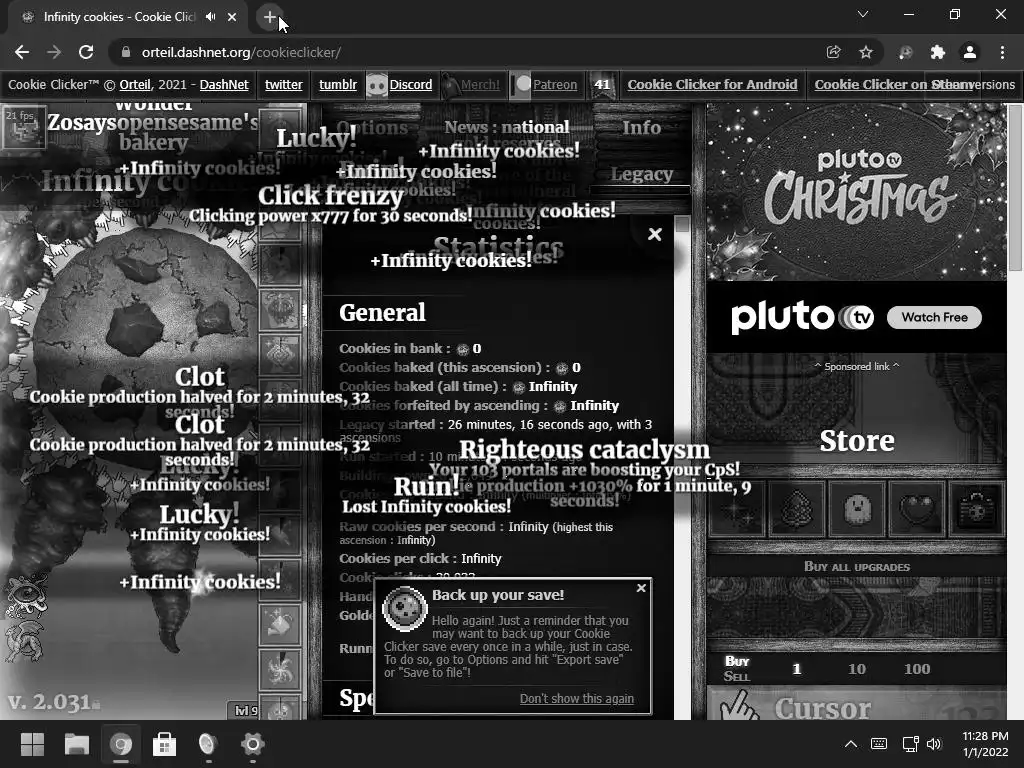Set bulk amount to 100
Image resolution: width=1024 pixels, height=768 pixels.
917,669
